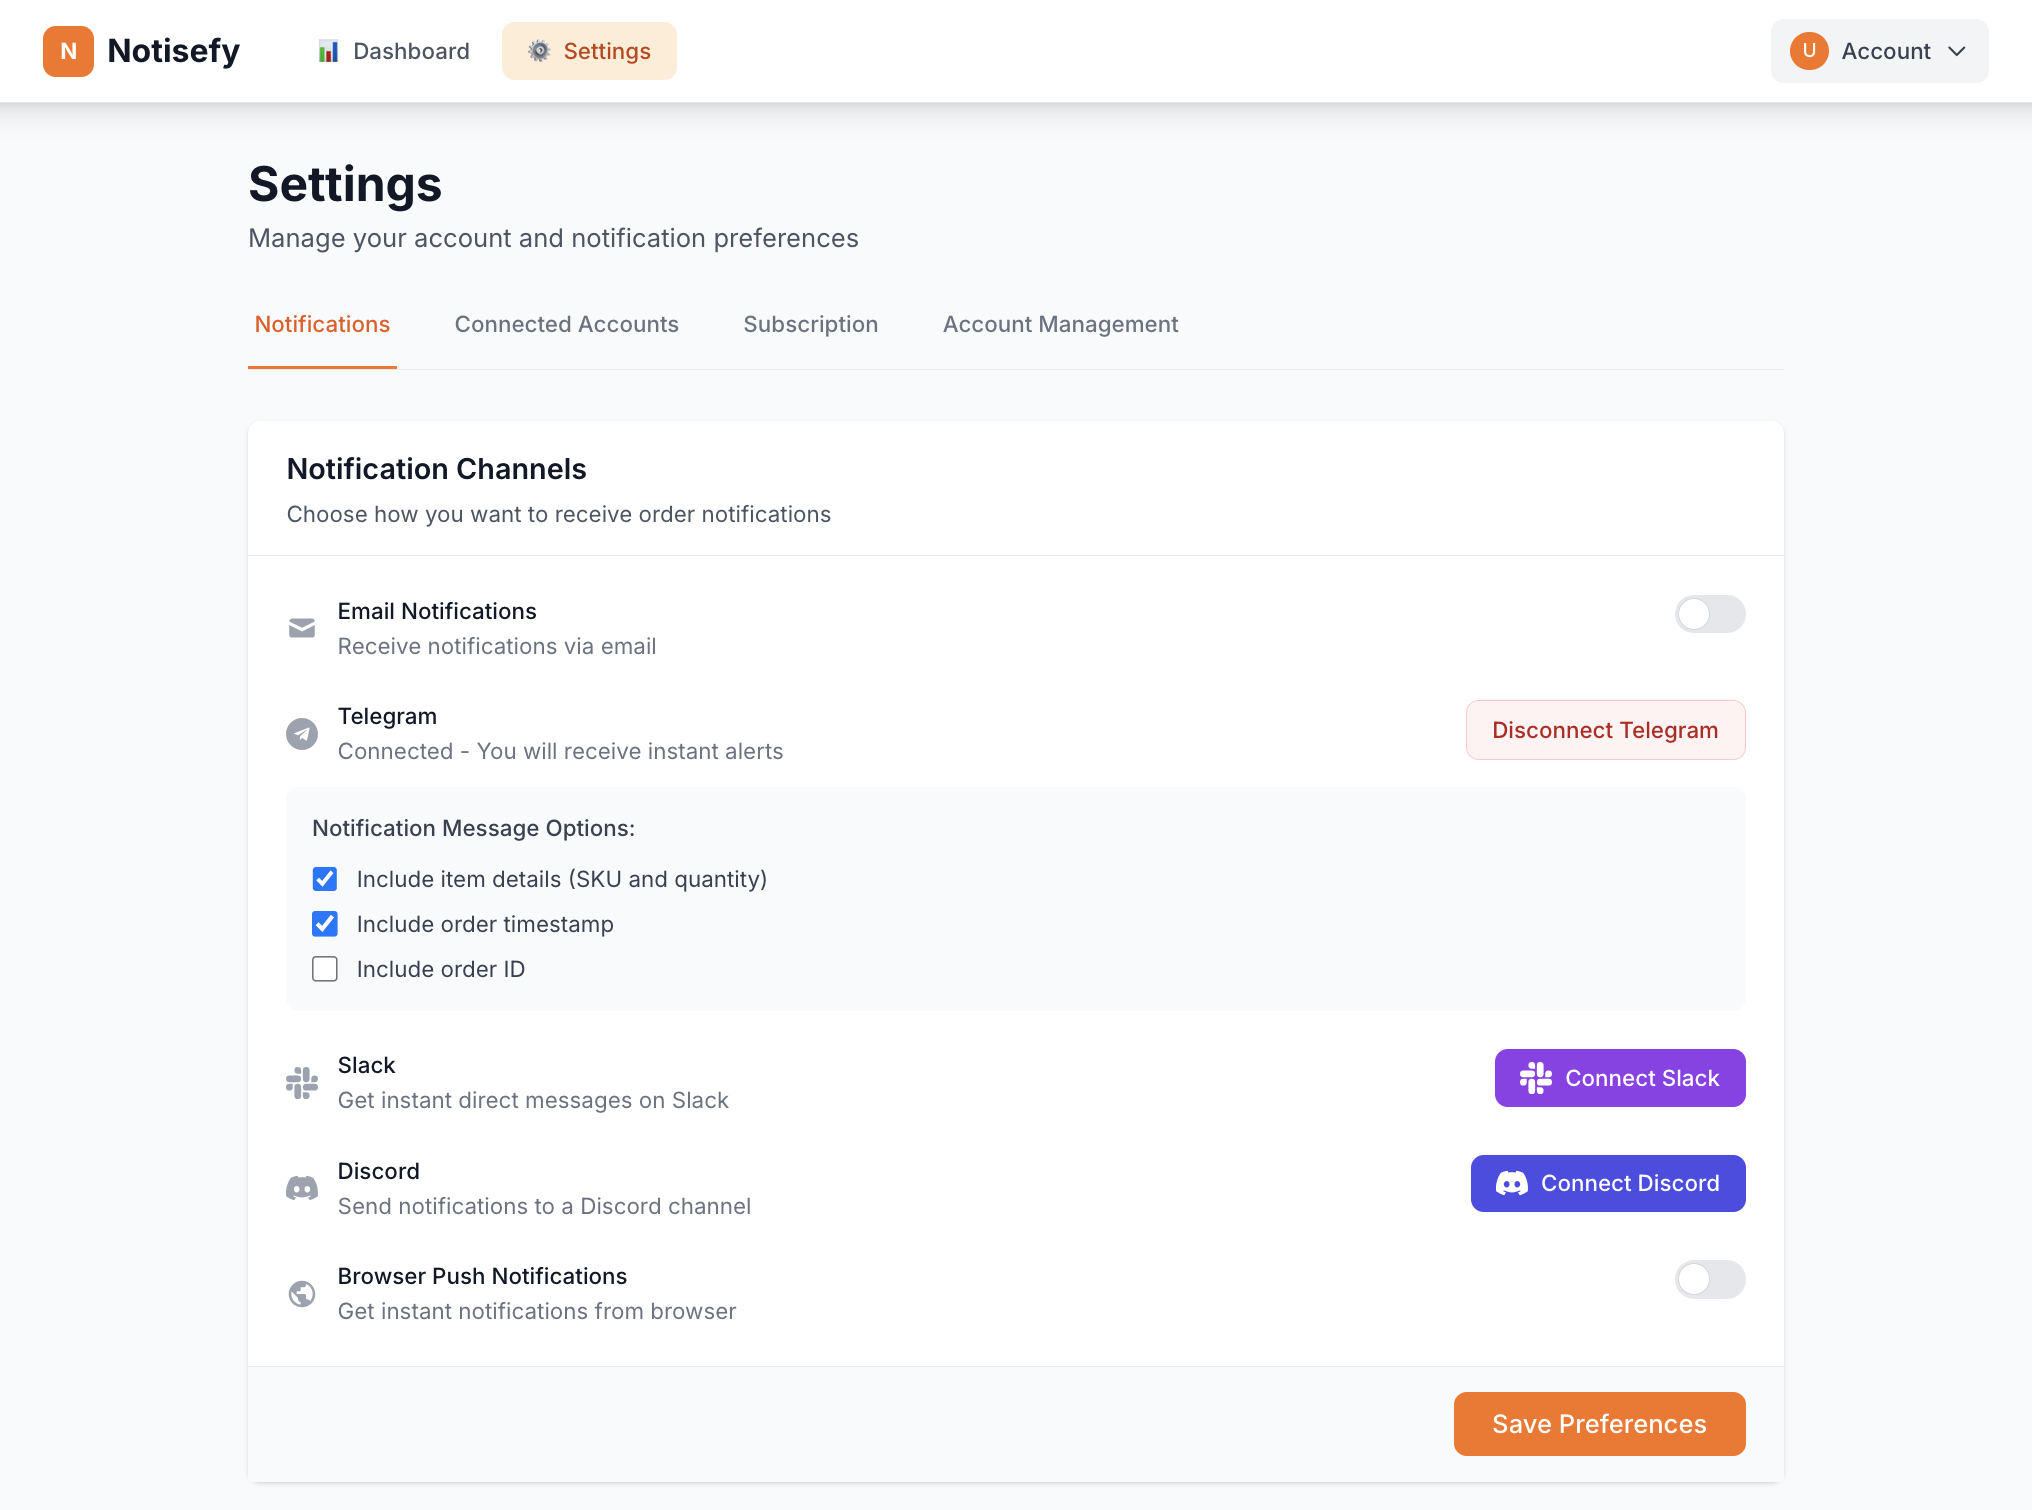Uncheck Include item details option

325,879
